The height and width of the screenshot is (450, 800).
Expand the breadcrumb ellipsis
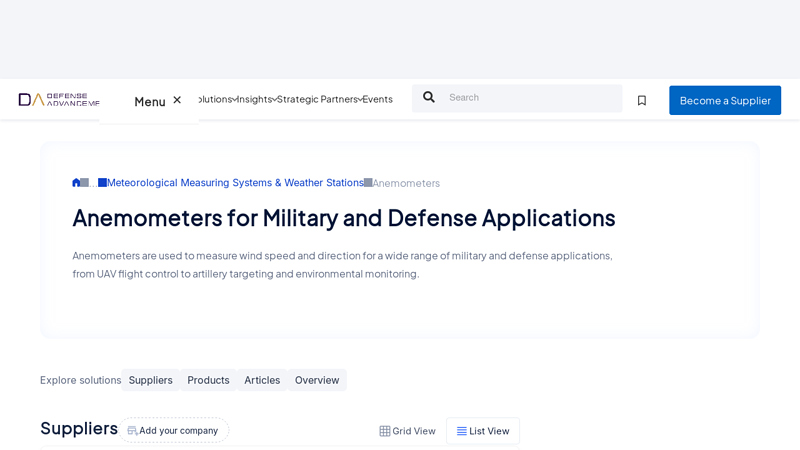[x=93, y=183]
